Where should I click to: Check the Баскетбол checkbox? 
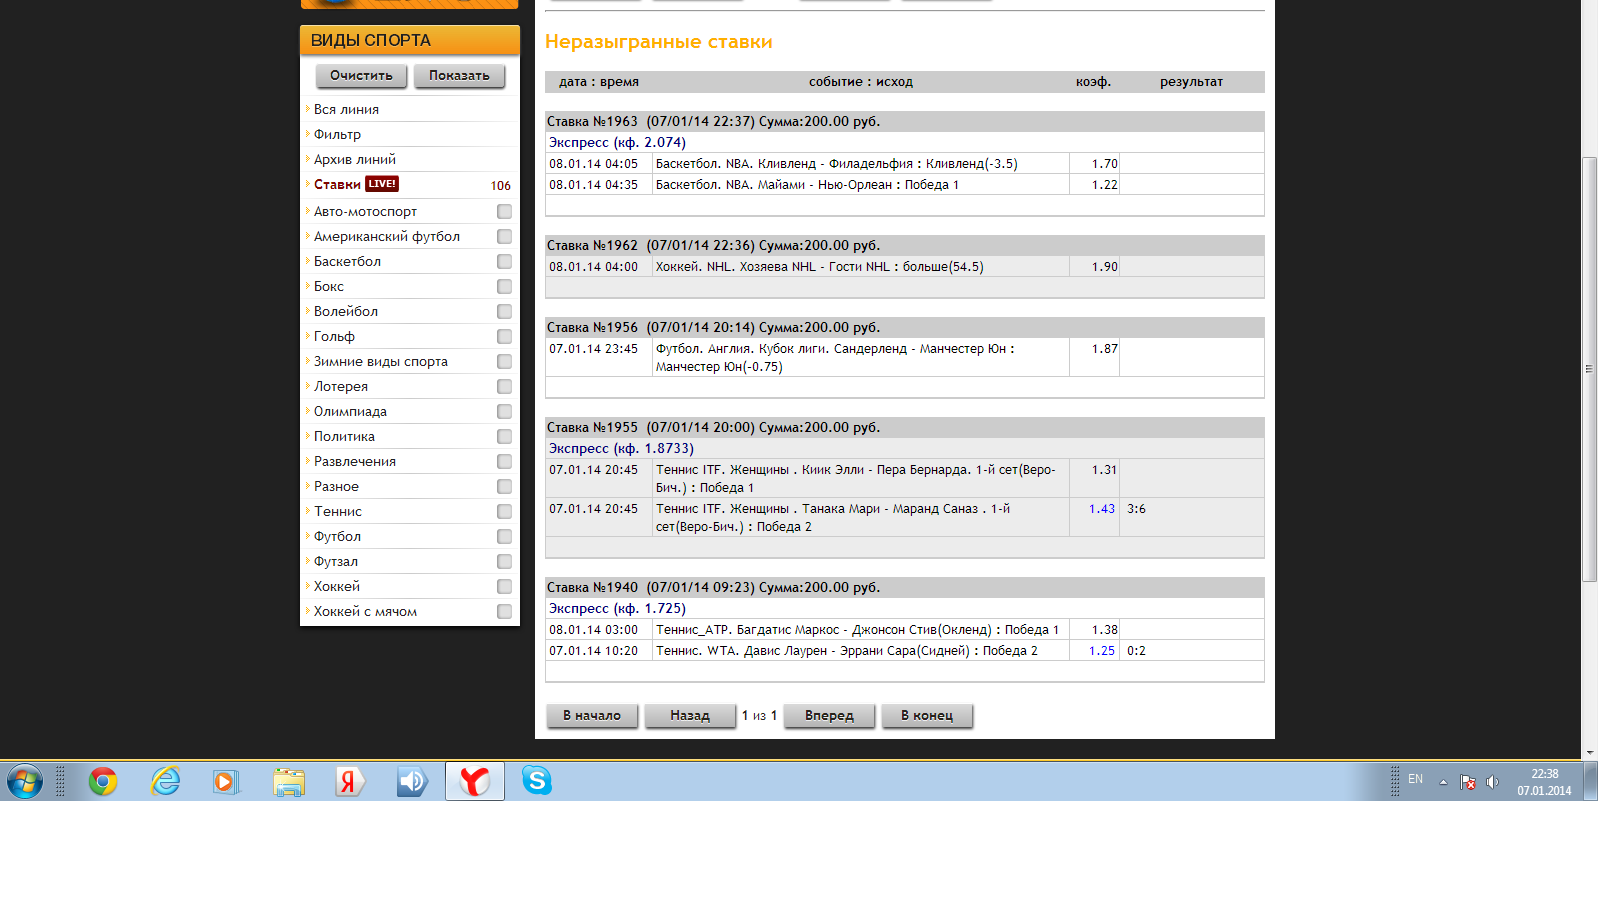(x=504, y=262)
